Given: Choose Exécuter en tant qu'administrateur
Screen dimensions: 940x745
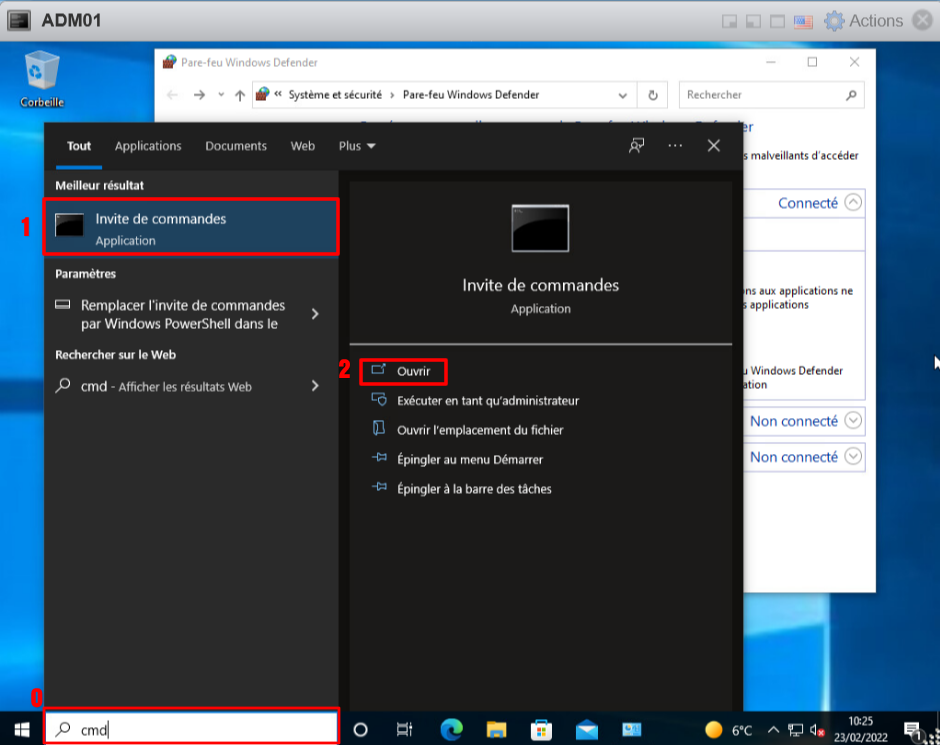Looking at the screenshot, I should click(x=487, y=400).
